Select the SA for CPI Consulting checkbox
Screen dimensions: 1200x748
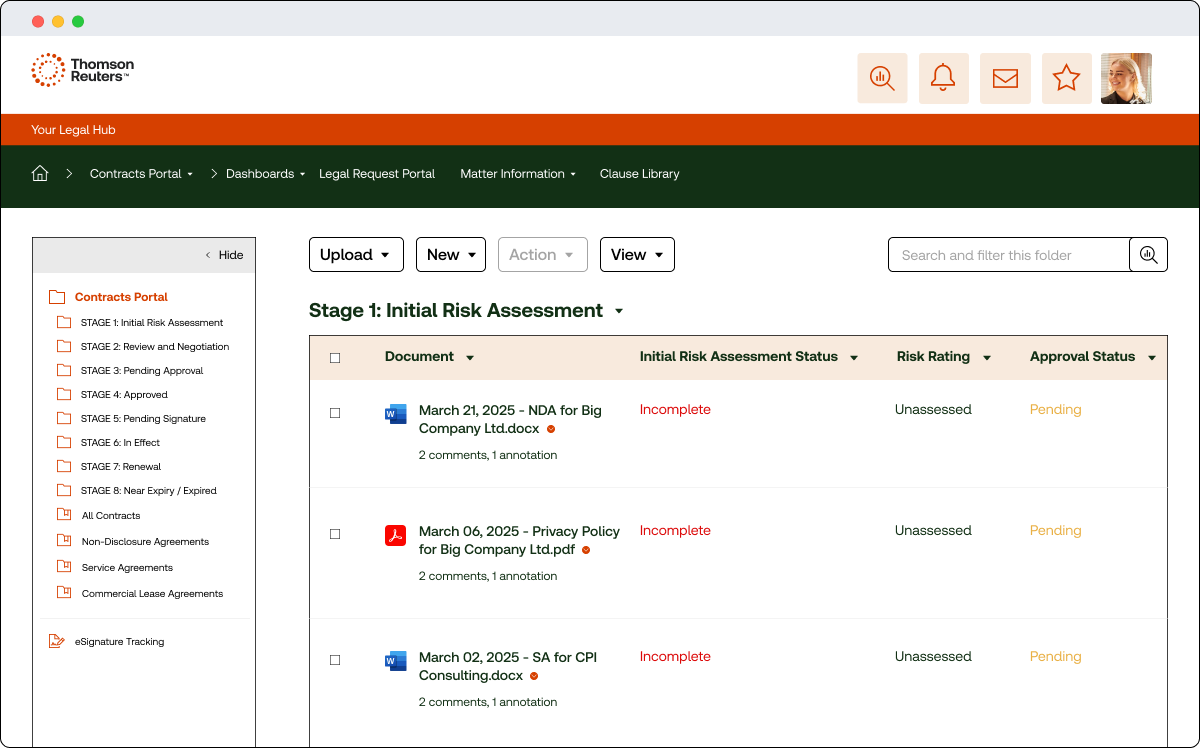click(x=335, y=660)
